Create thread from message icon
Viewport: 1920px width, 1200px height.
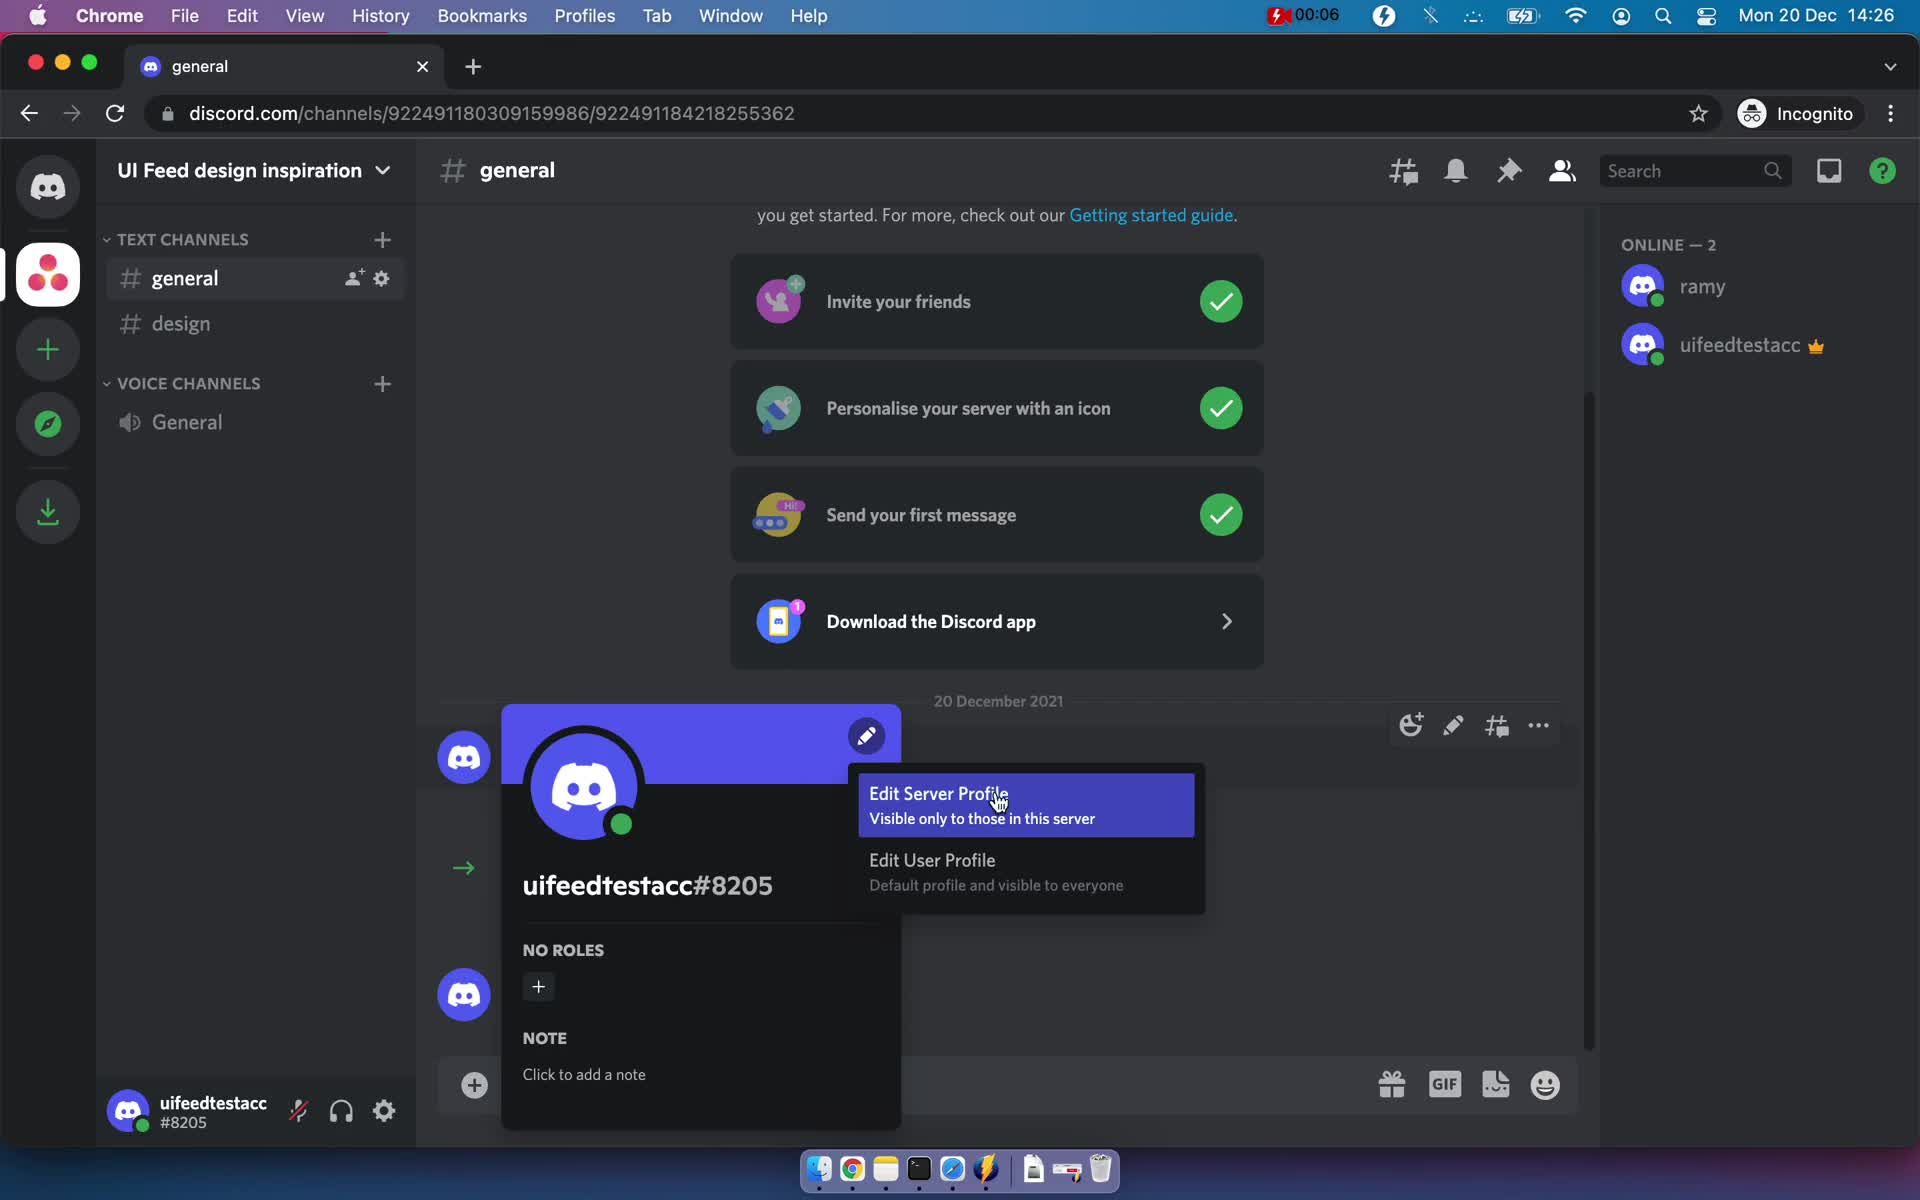point(1496,726)
